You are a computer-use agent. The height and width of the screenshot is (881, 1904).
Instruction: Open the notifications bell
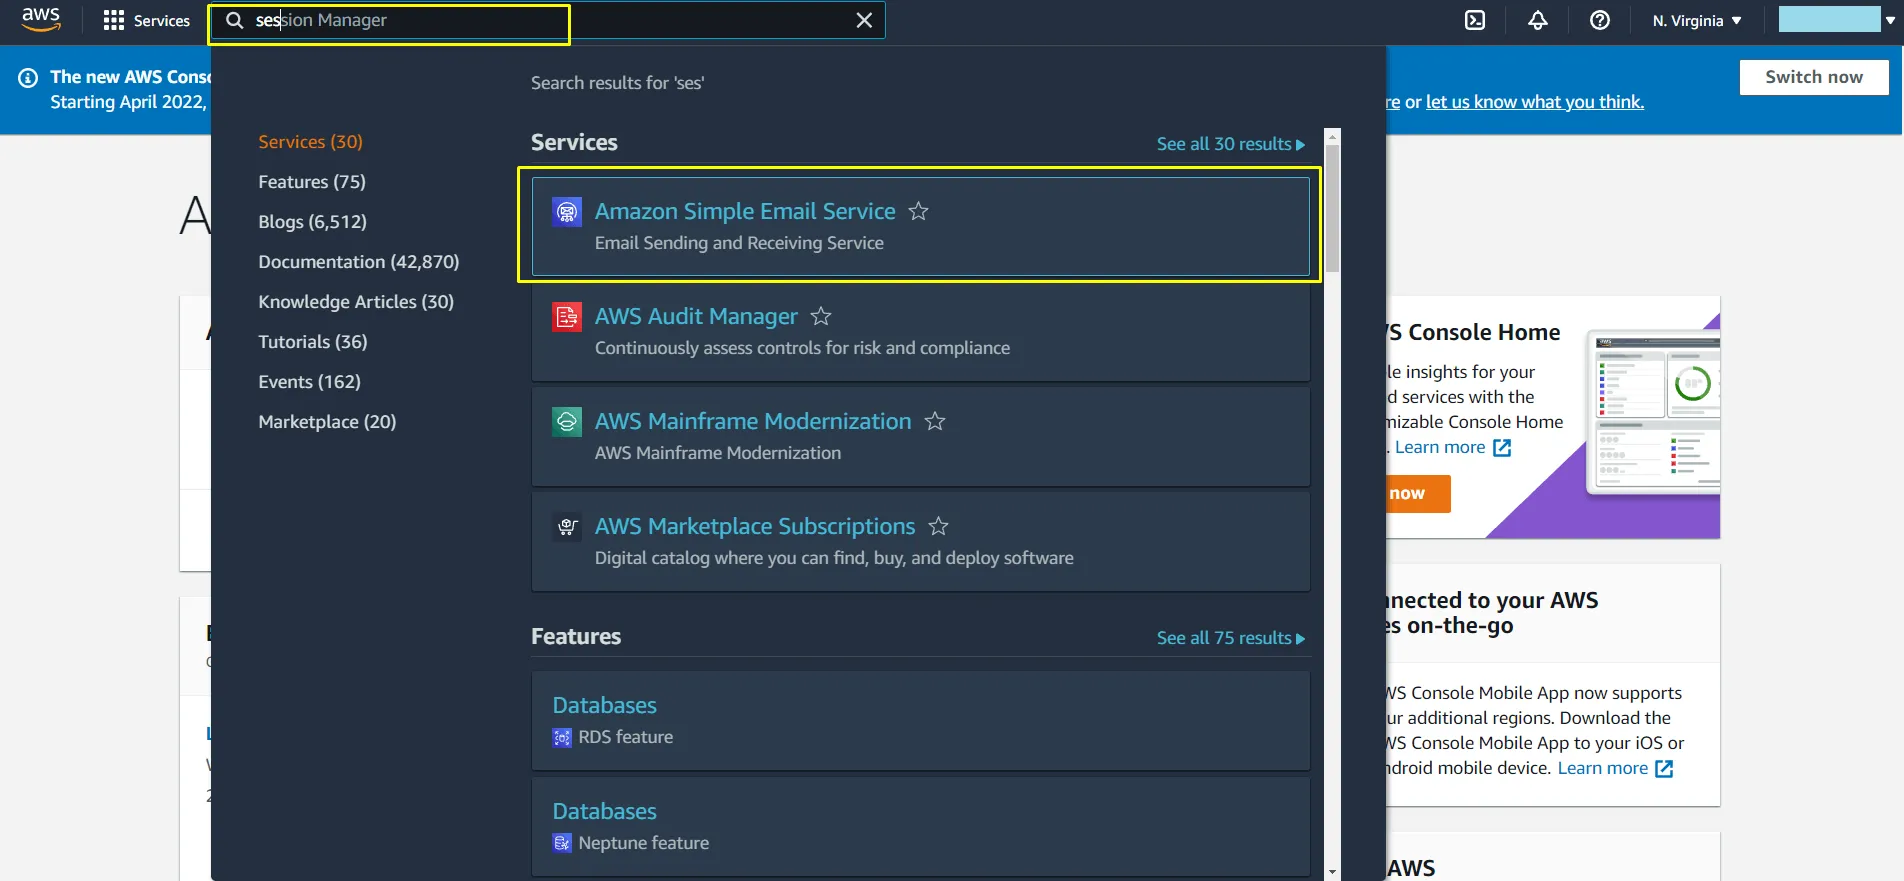(1538, 20)
